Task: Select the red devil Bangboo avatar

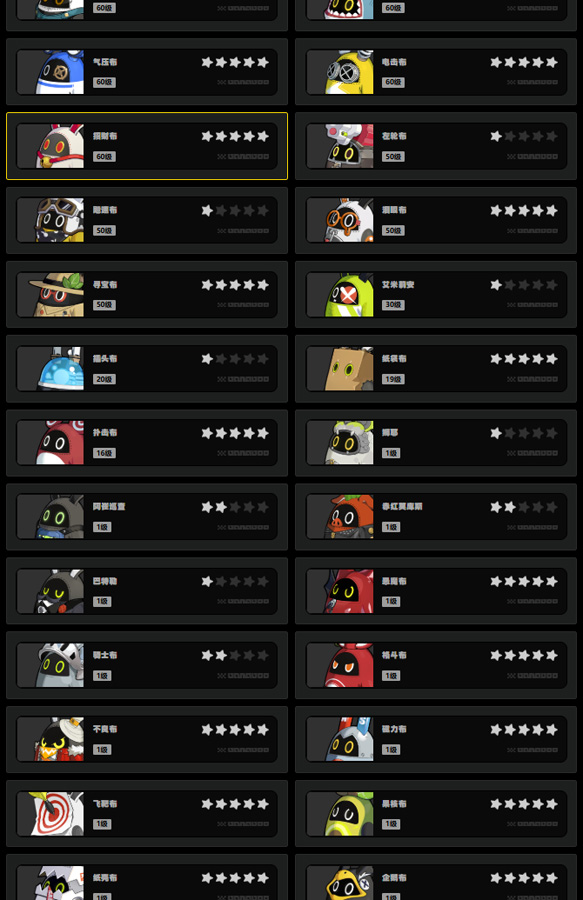Action: click(349, 591)
